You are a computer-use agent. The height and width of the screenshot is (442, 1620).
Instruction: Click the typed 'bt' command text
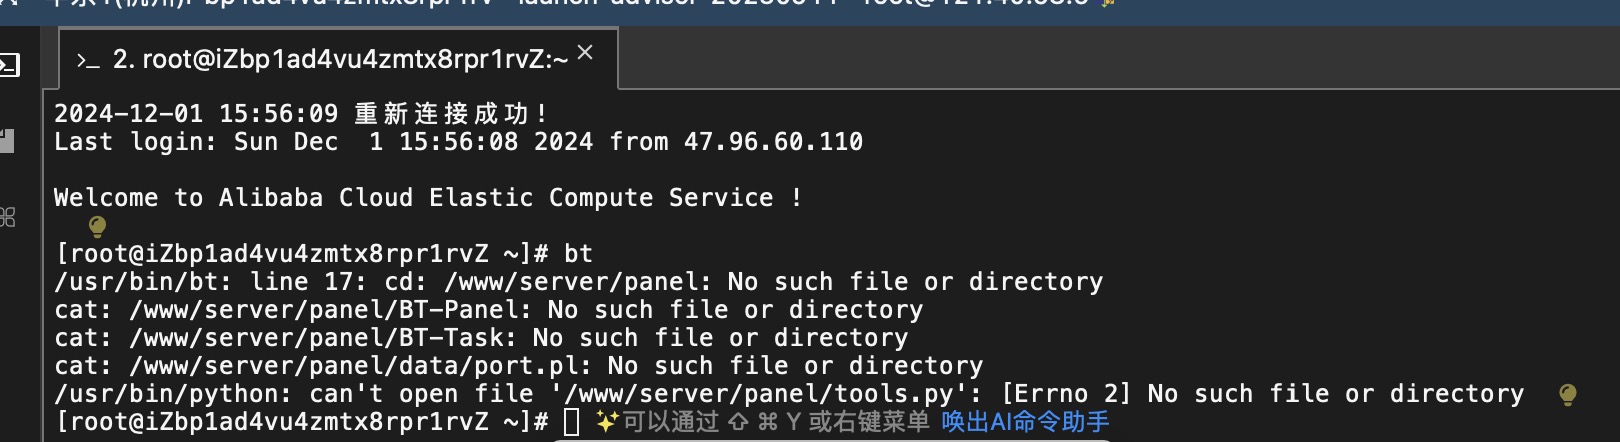click(x=578, y=254)
